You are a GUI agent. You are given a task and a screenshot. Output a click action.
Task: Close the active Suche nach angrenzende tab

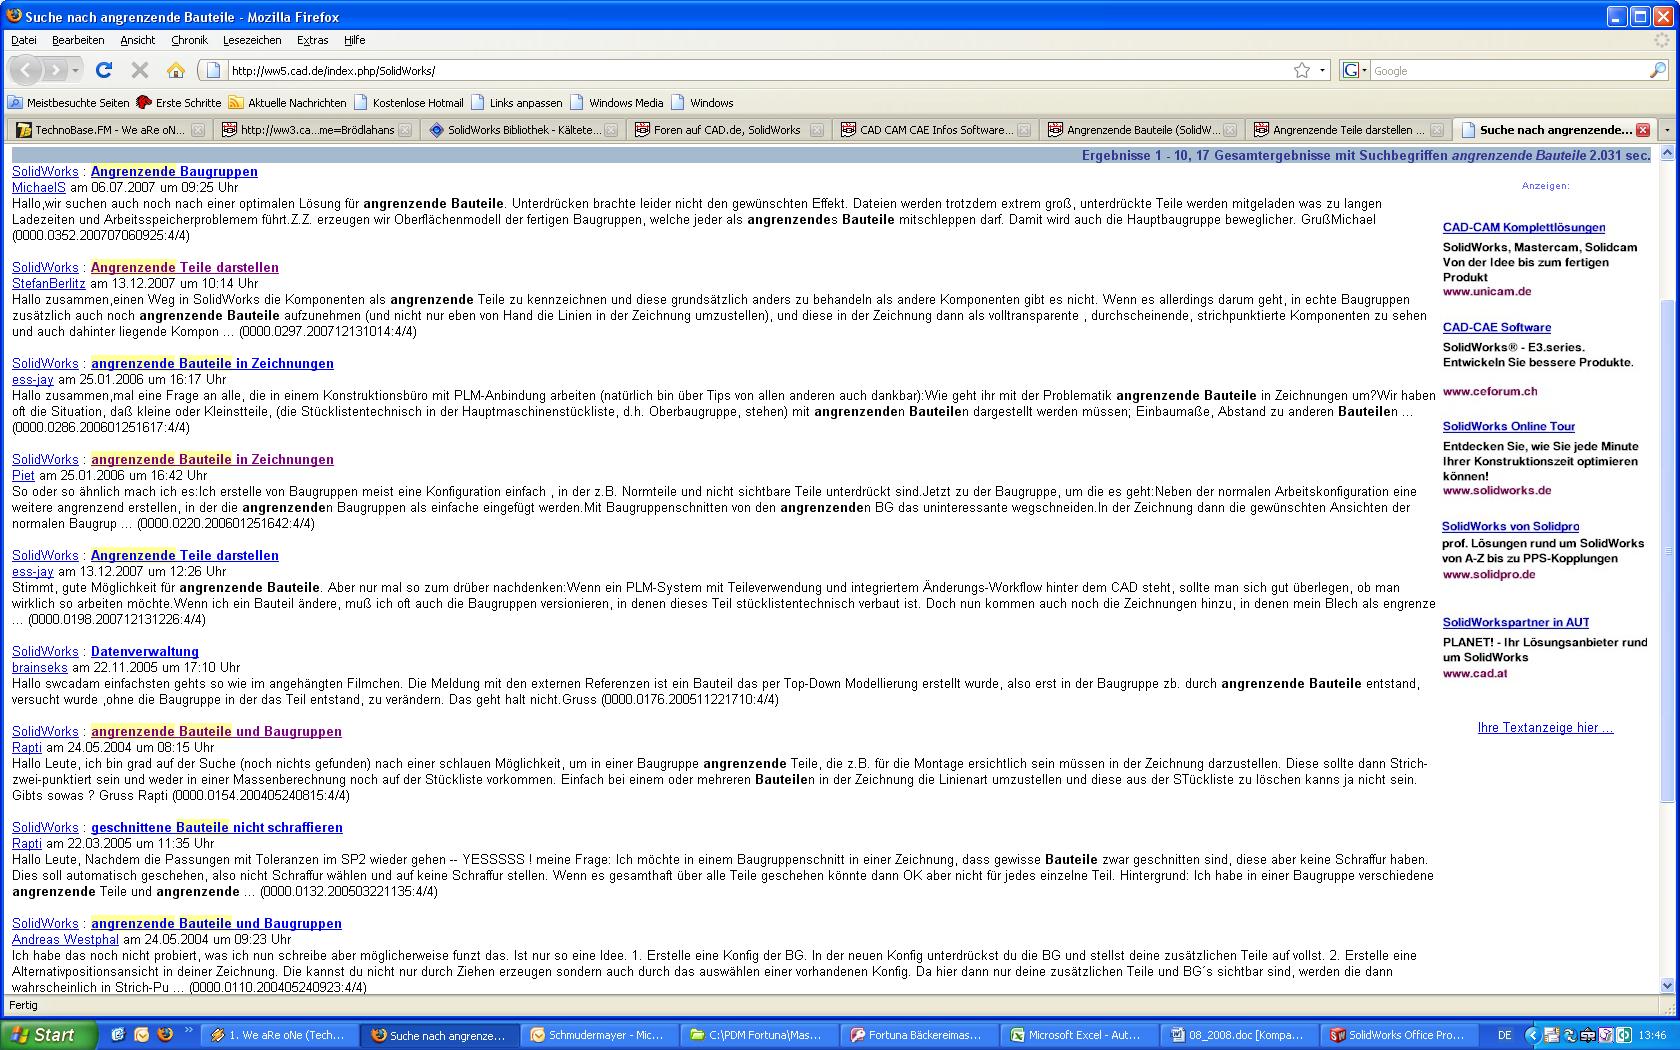coord(1642,130)
